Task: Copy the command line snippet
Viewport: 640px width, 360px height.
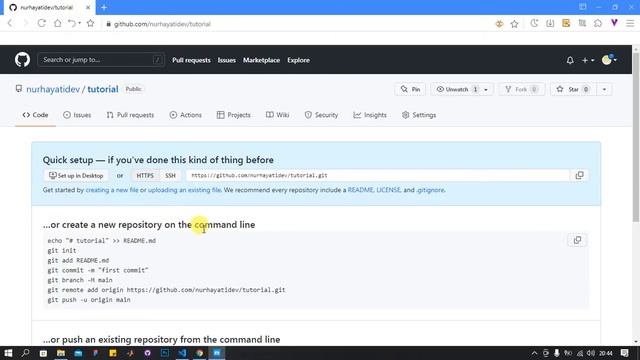Action: pos(577,240)
